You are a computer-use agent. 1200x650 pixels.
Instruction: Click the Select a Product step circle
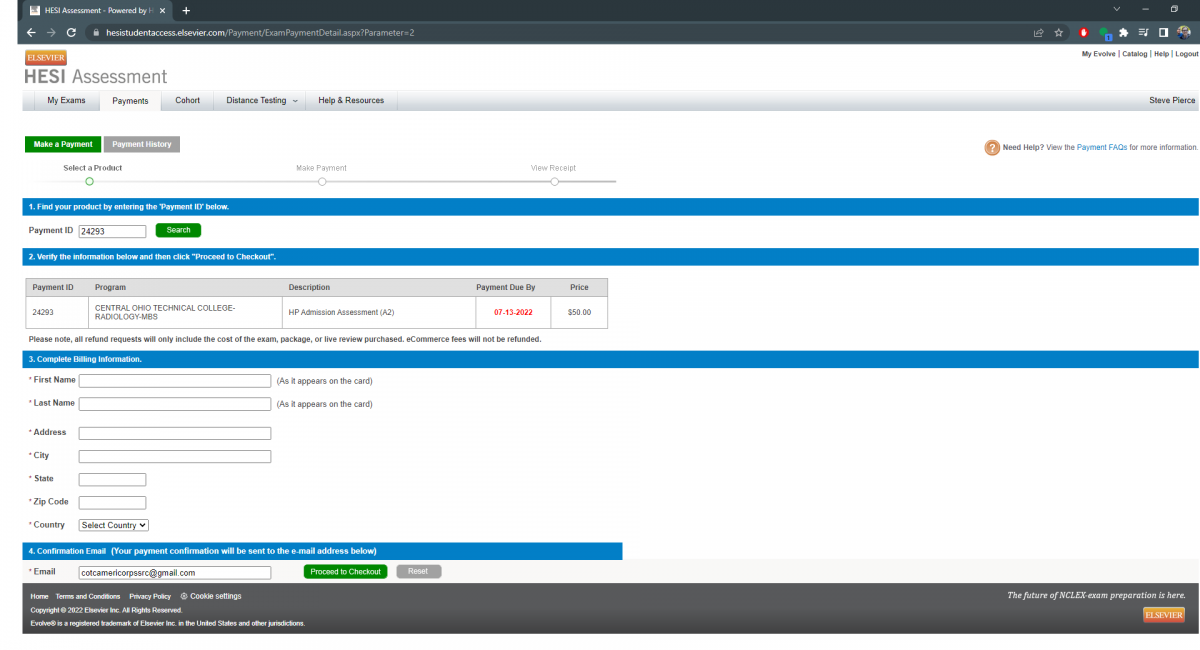point(89,181)
